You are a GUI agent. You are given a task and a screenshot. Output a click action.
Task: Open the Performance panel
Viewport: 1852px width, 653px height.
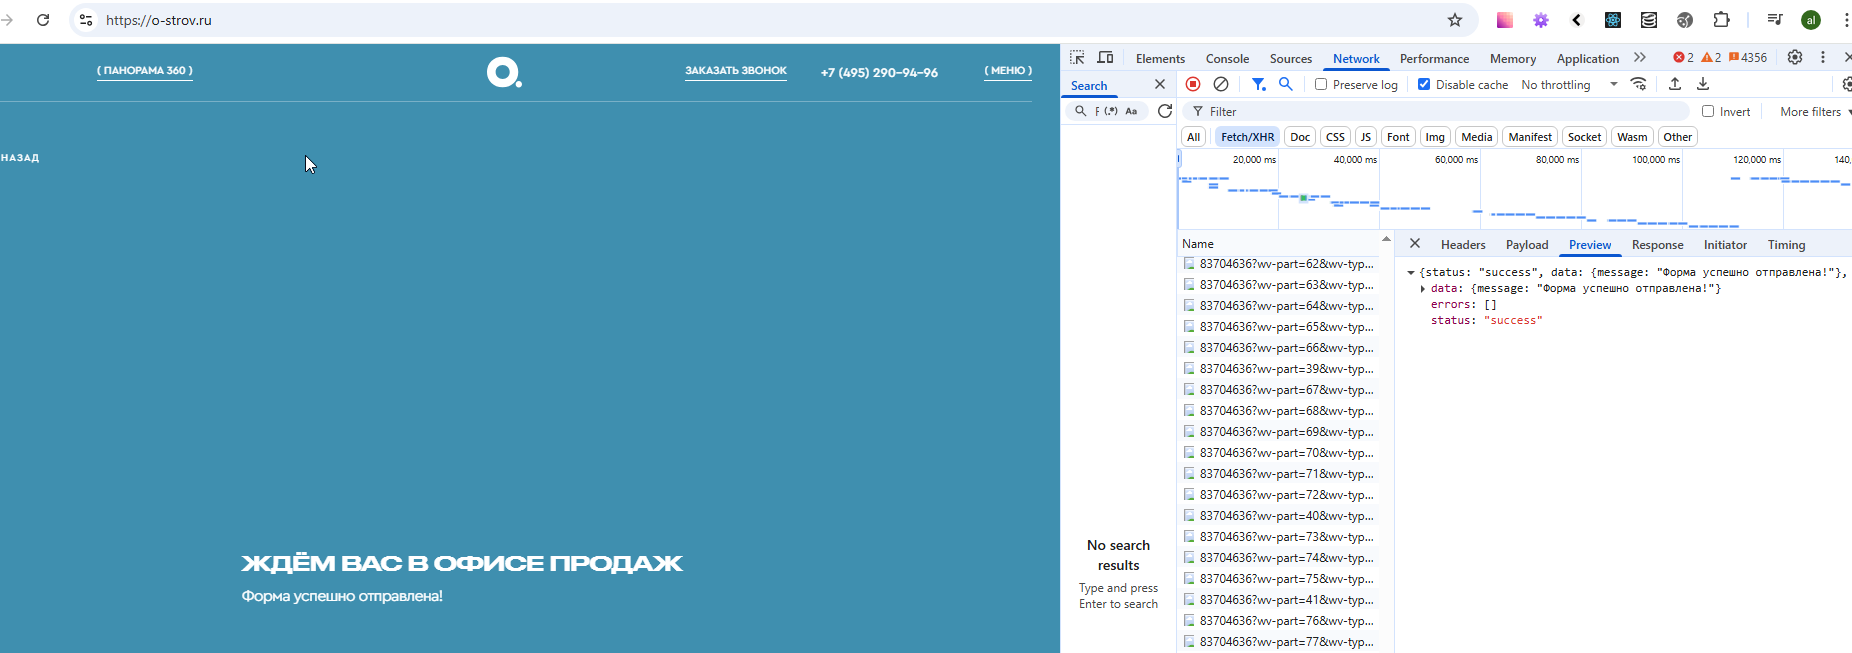tap(1434, 59)
